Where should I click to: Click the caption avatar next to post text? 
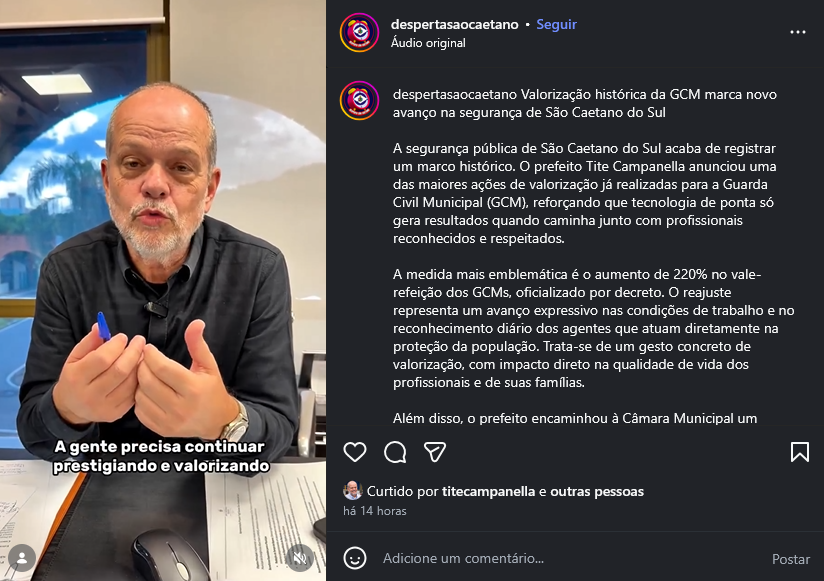pyautogui.click(x=359, y=100)
